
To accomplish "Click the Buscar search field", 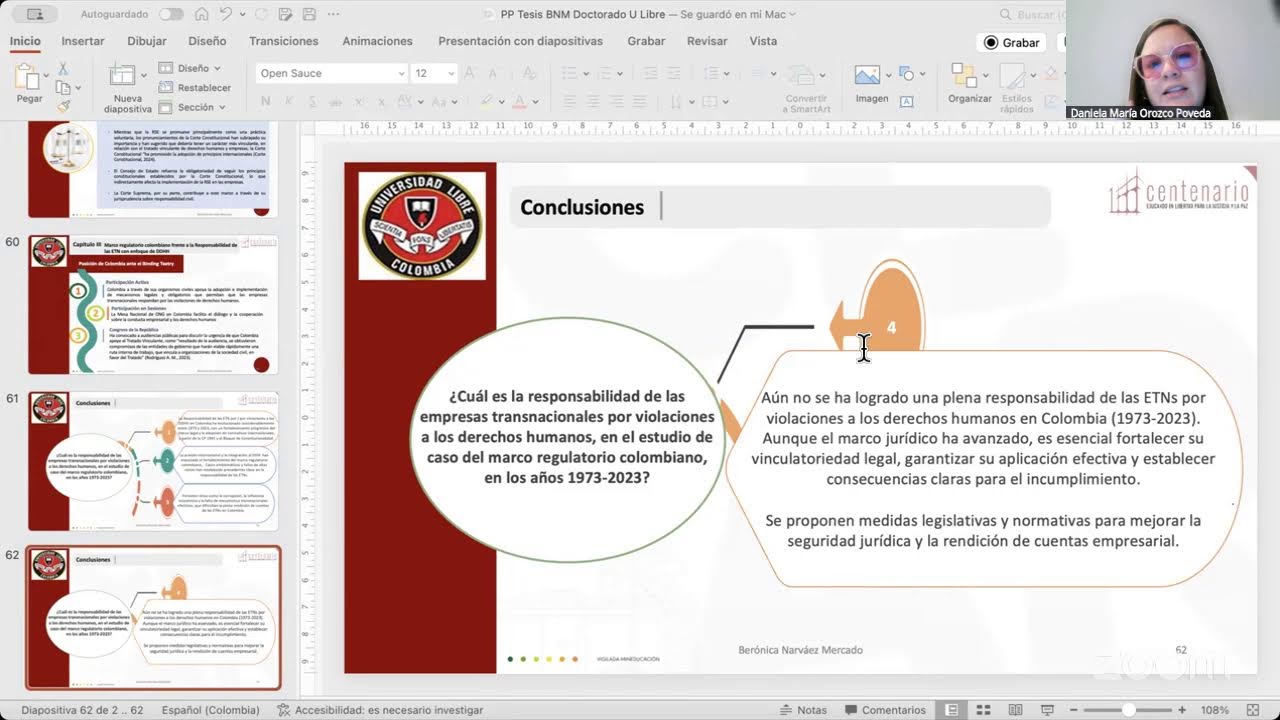I will [1031, 14].
